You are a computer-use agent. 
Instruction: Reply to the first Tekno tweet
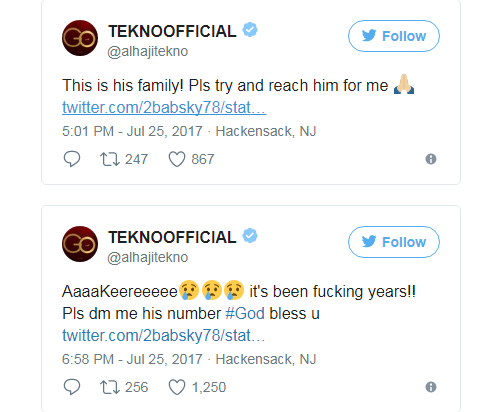click(x=72, y=159)
